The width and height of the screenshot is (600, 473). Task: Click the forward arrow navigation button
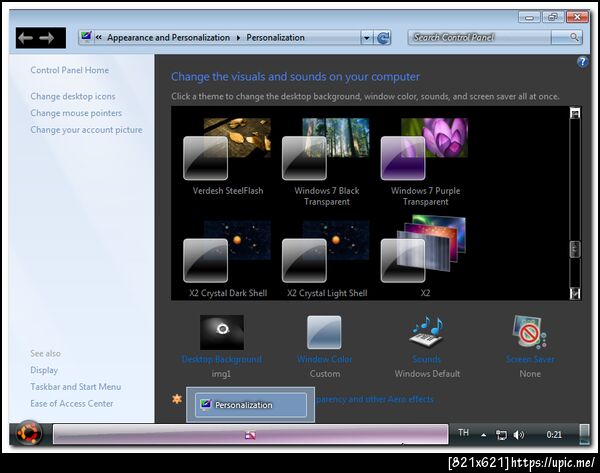(47, 38)
